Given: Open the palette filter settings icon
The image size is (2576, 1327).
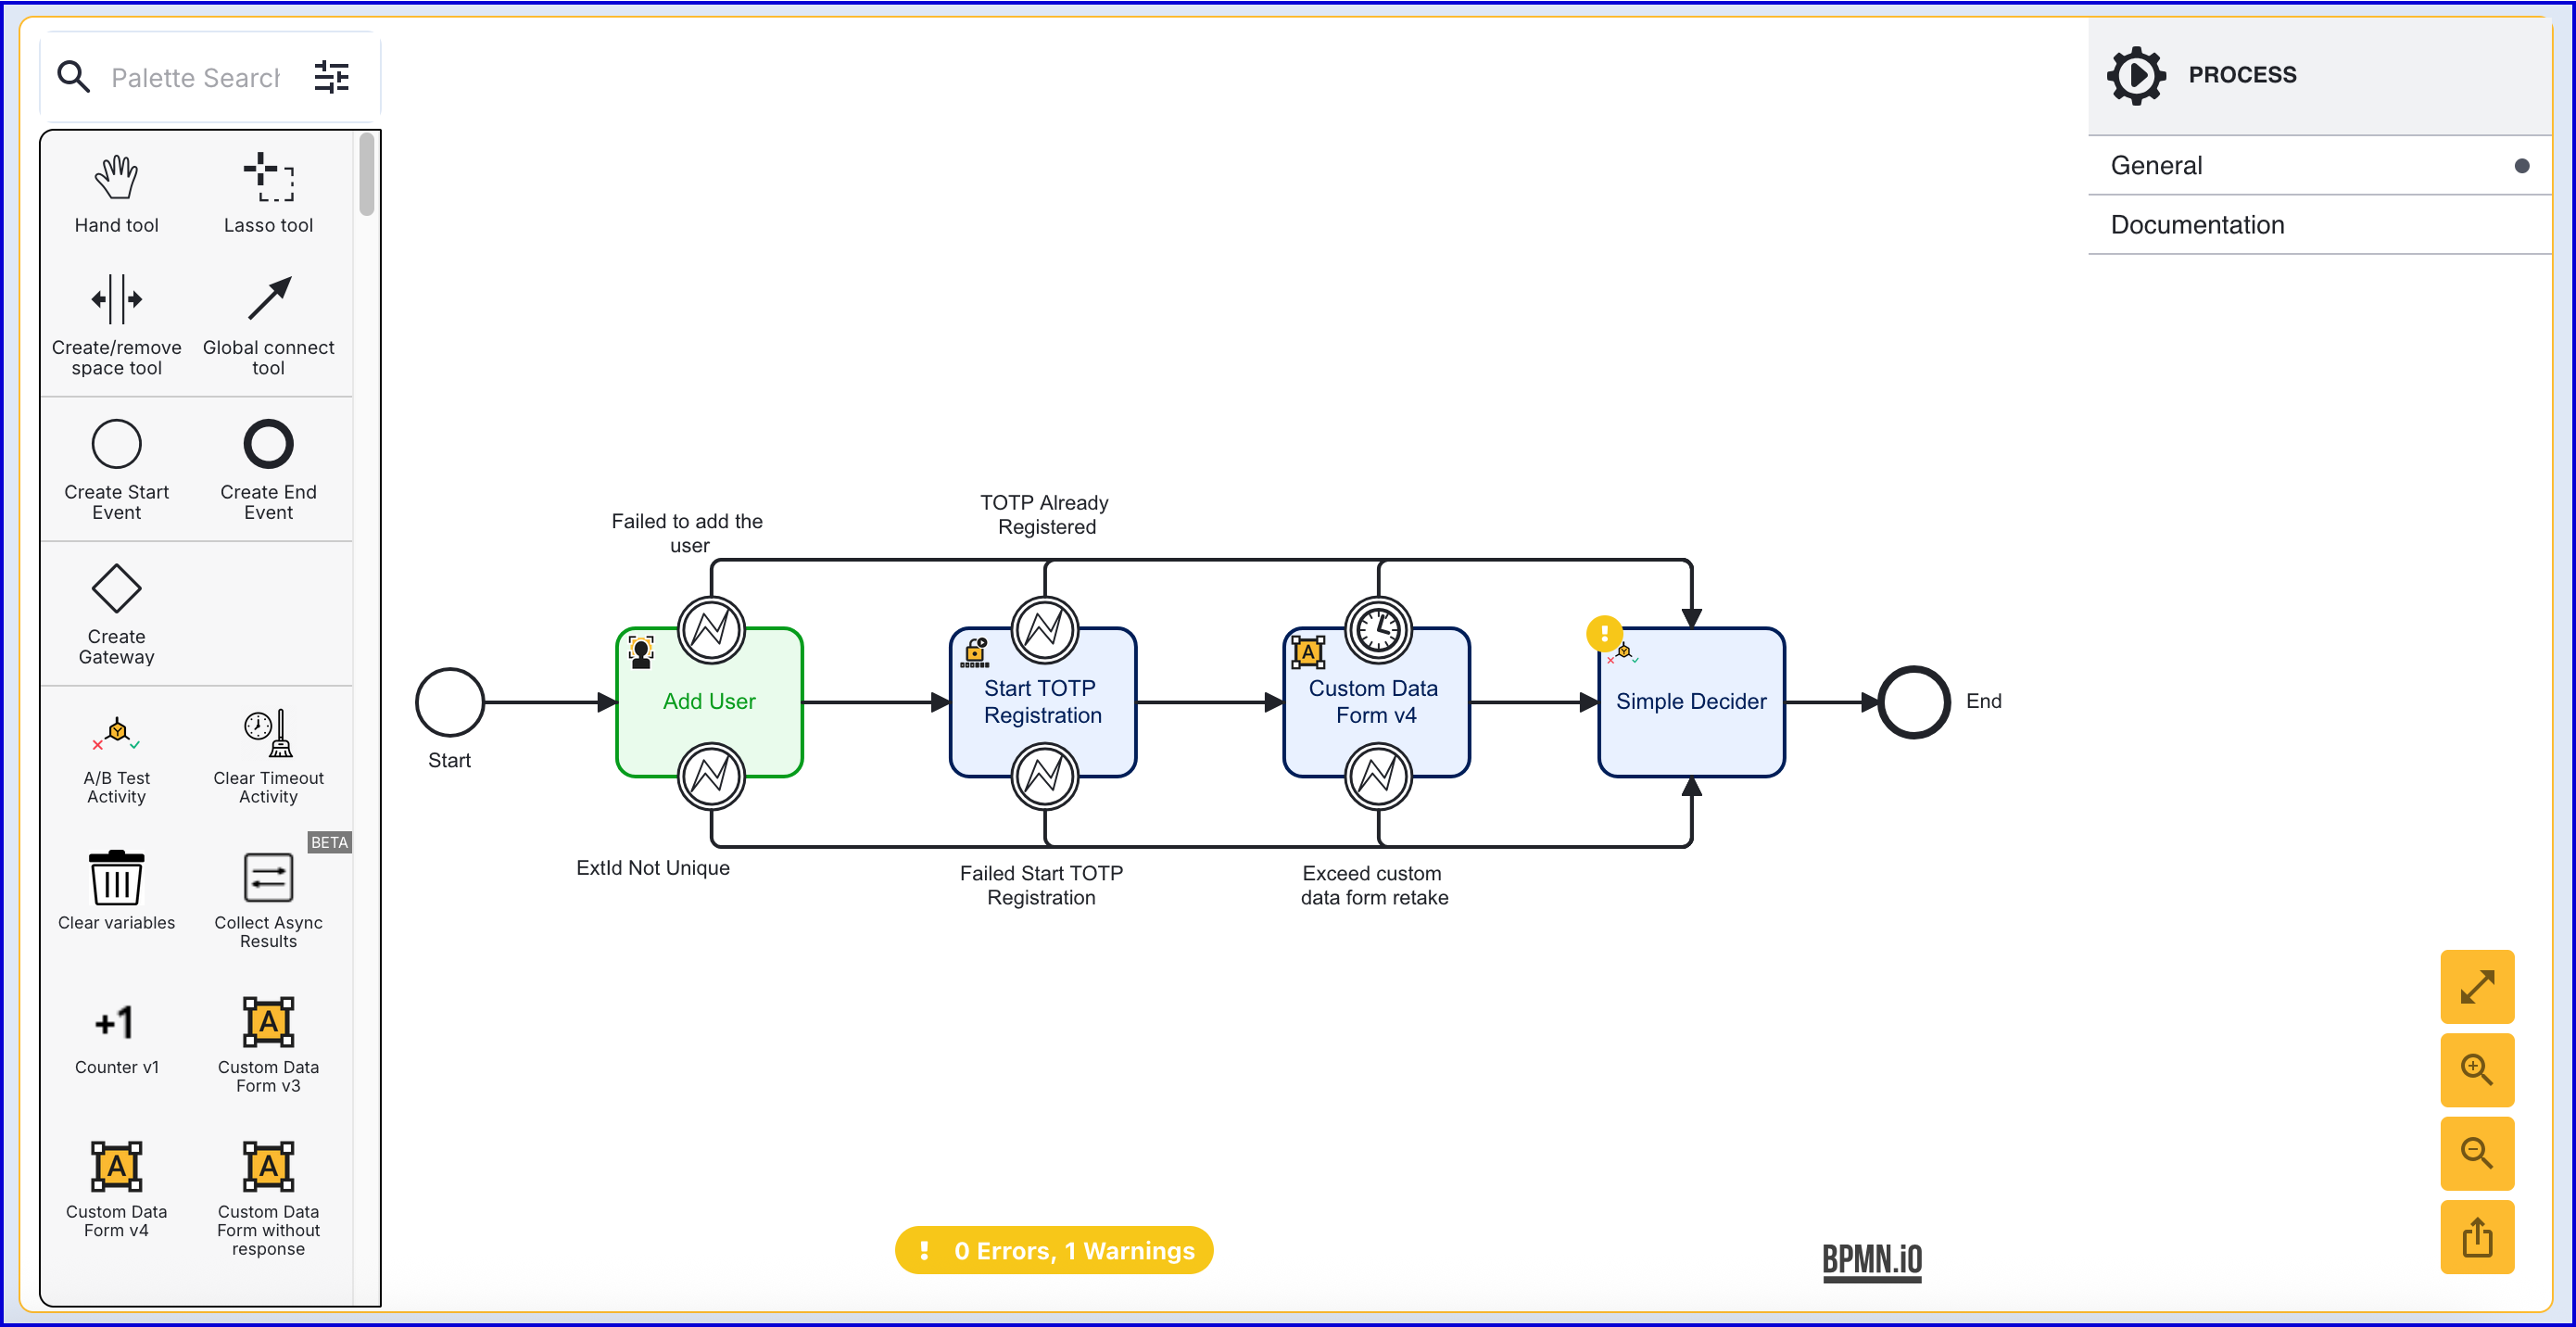Looking at the screenshot, I should coord(331,77).
